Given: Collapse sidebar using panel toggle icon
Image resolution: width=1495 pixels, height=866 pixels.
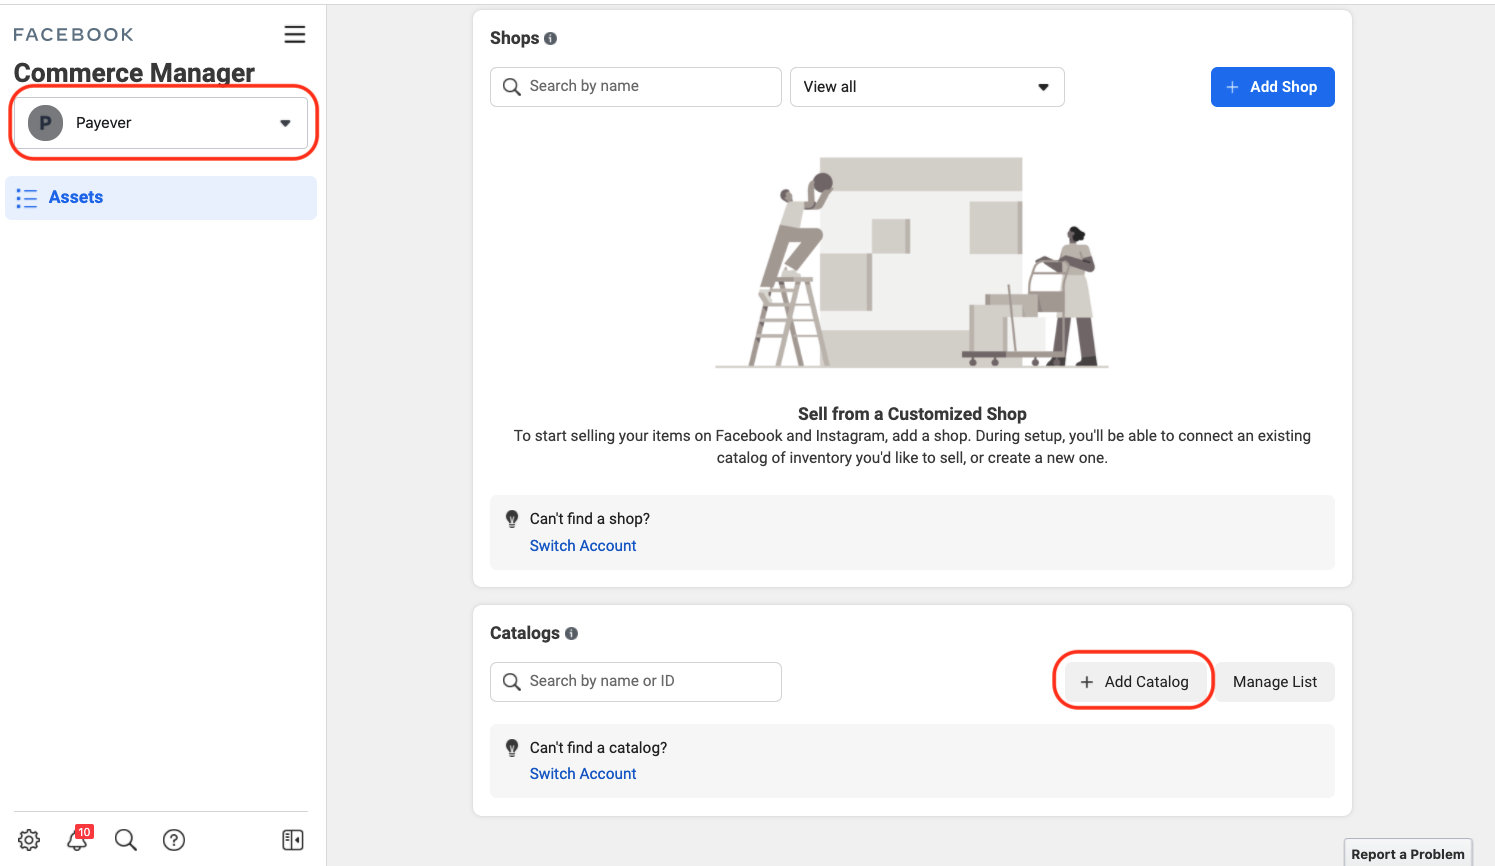Looking at the screenshot, I should pos(293,840).
